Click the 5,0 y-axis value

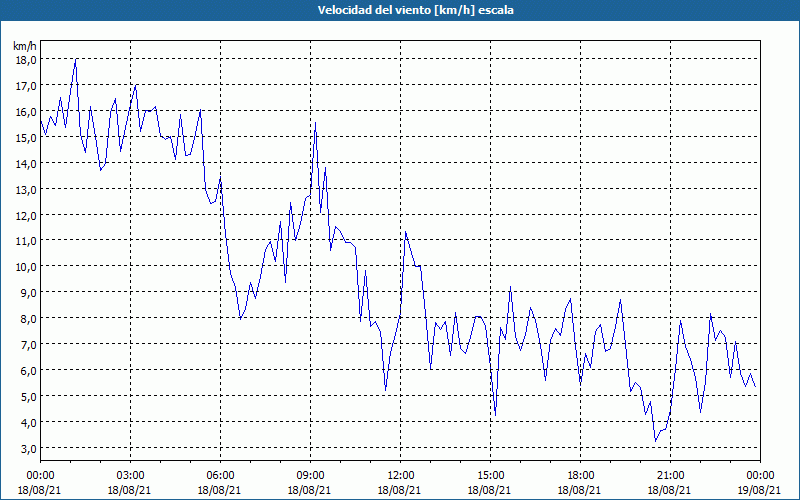tap(28, 397)
